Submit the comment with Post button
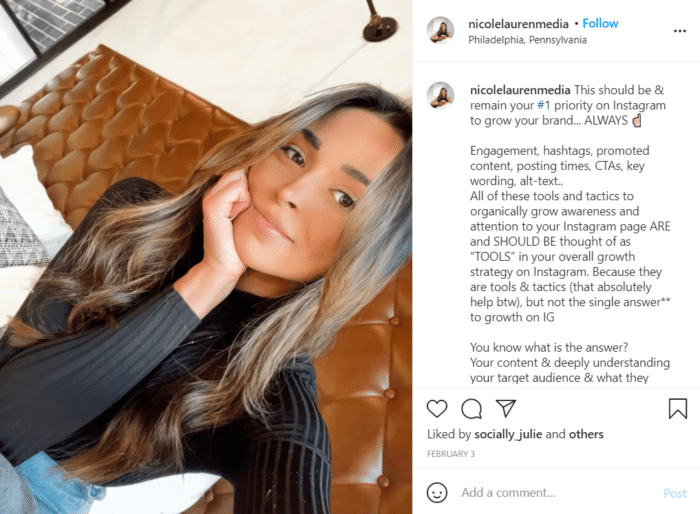Image resolution: width=700 pixels, height=514 pixels. coord(675,493)
